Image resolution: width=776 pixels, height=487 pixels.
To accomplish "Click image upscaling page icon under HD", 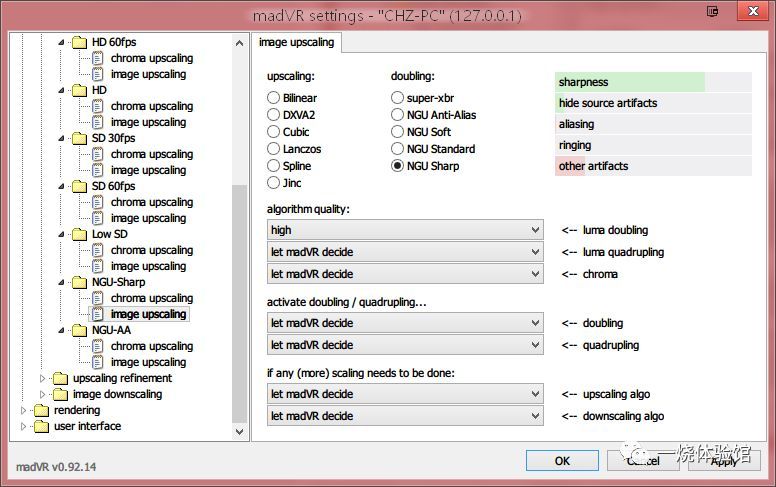I will [x=97, y=122].
